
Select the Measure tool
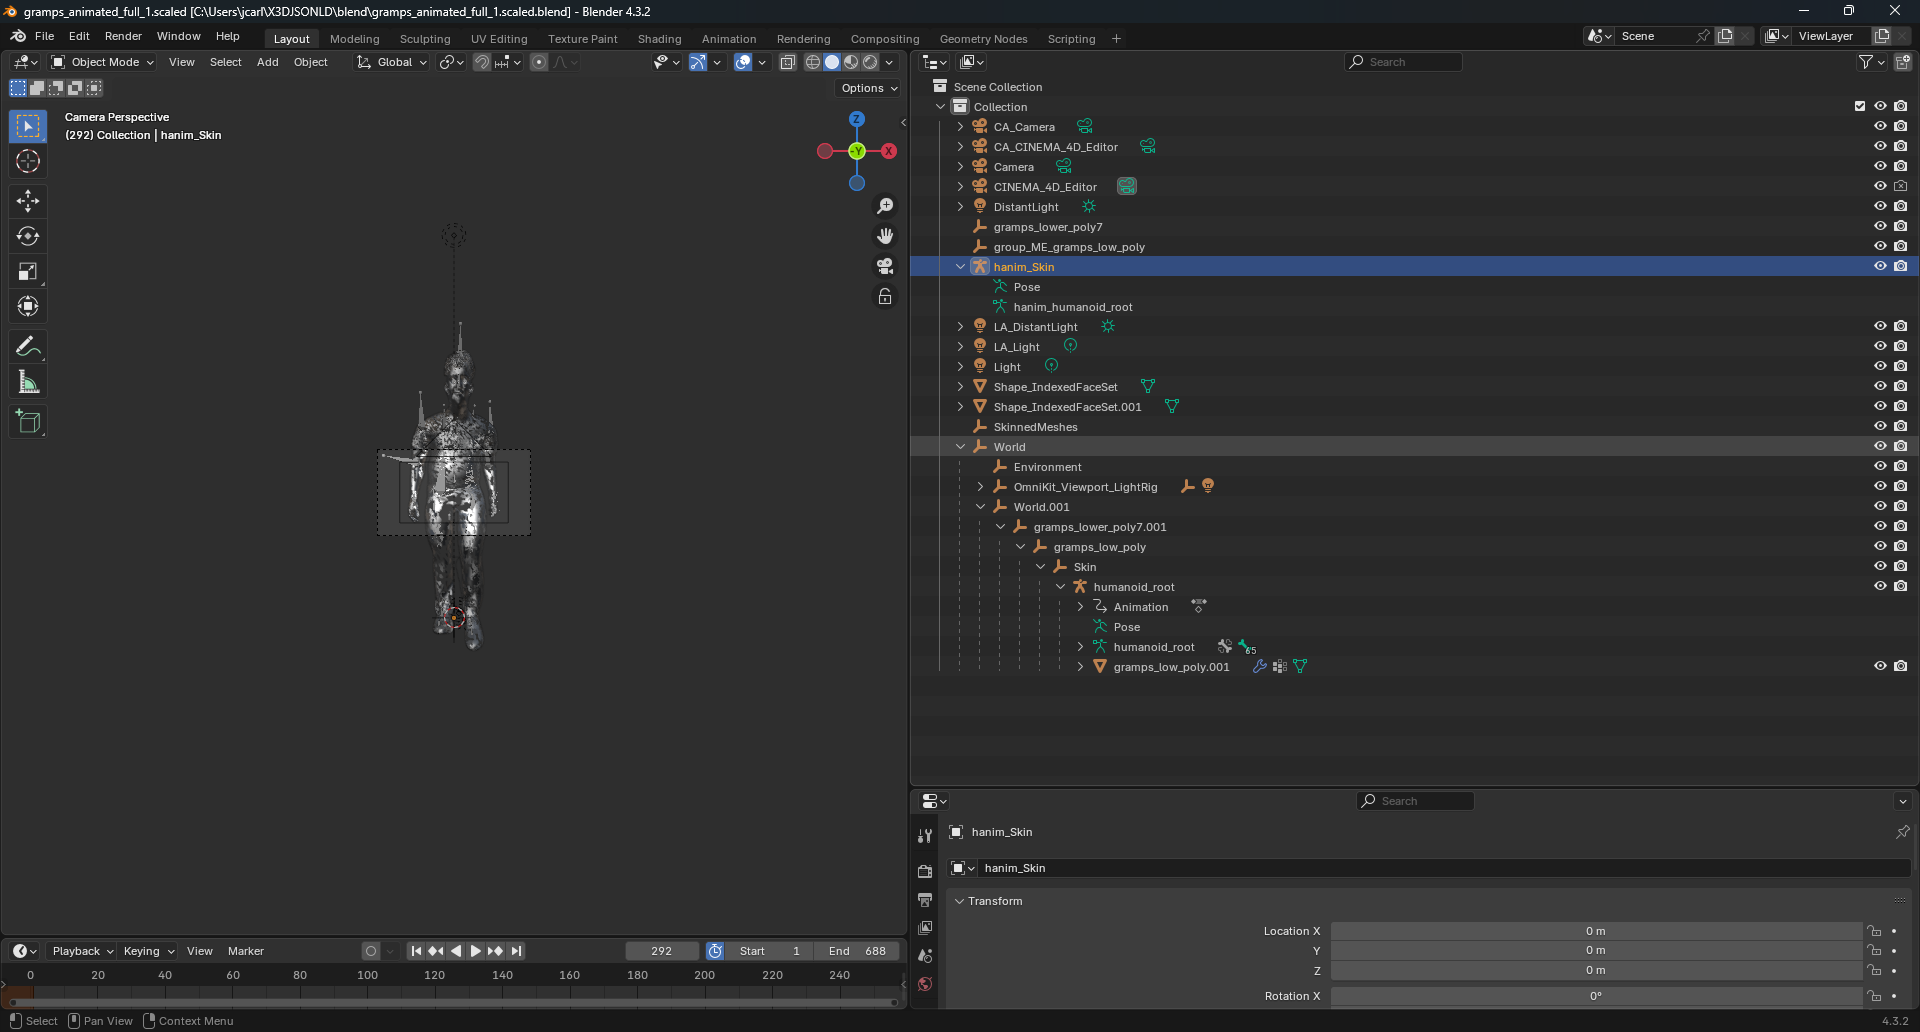(x=28, y=382)
